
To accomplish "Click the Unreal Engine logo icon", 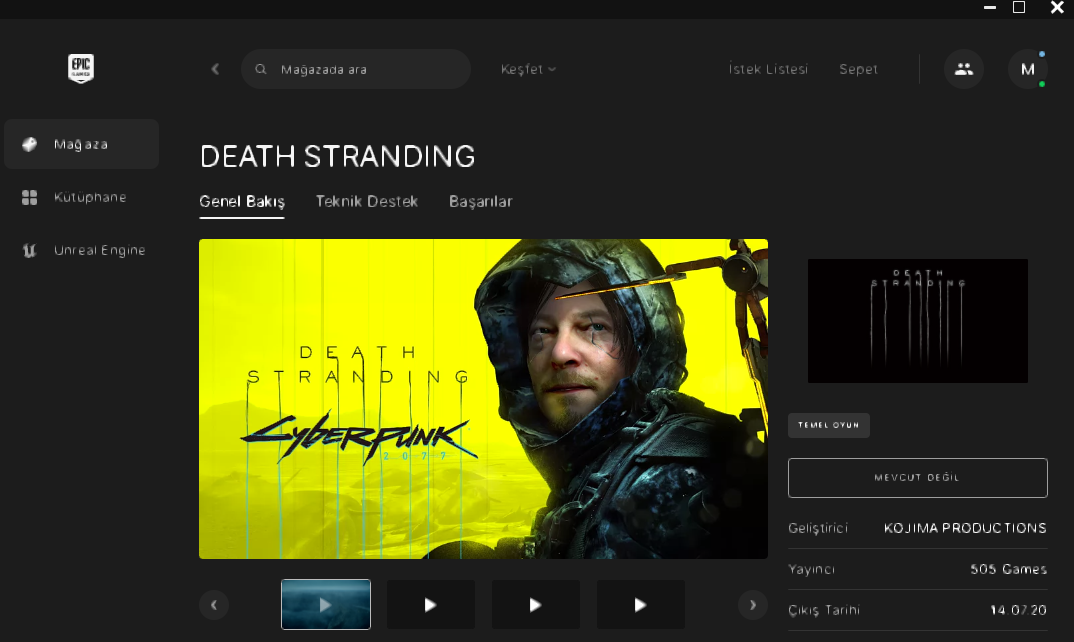I will (29, 250).
